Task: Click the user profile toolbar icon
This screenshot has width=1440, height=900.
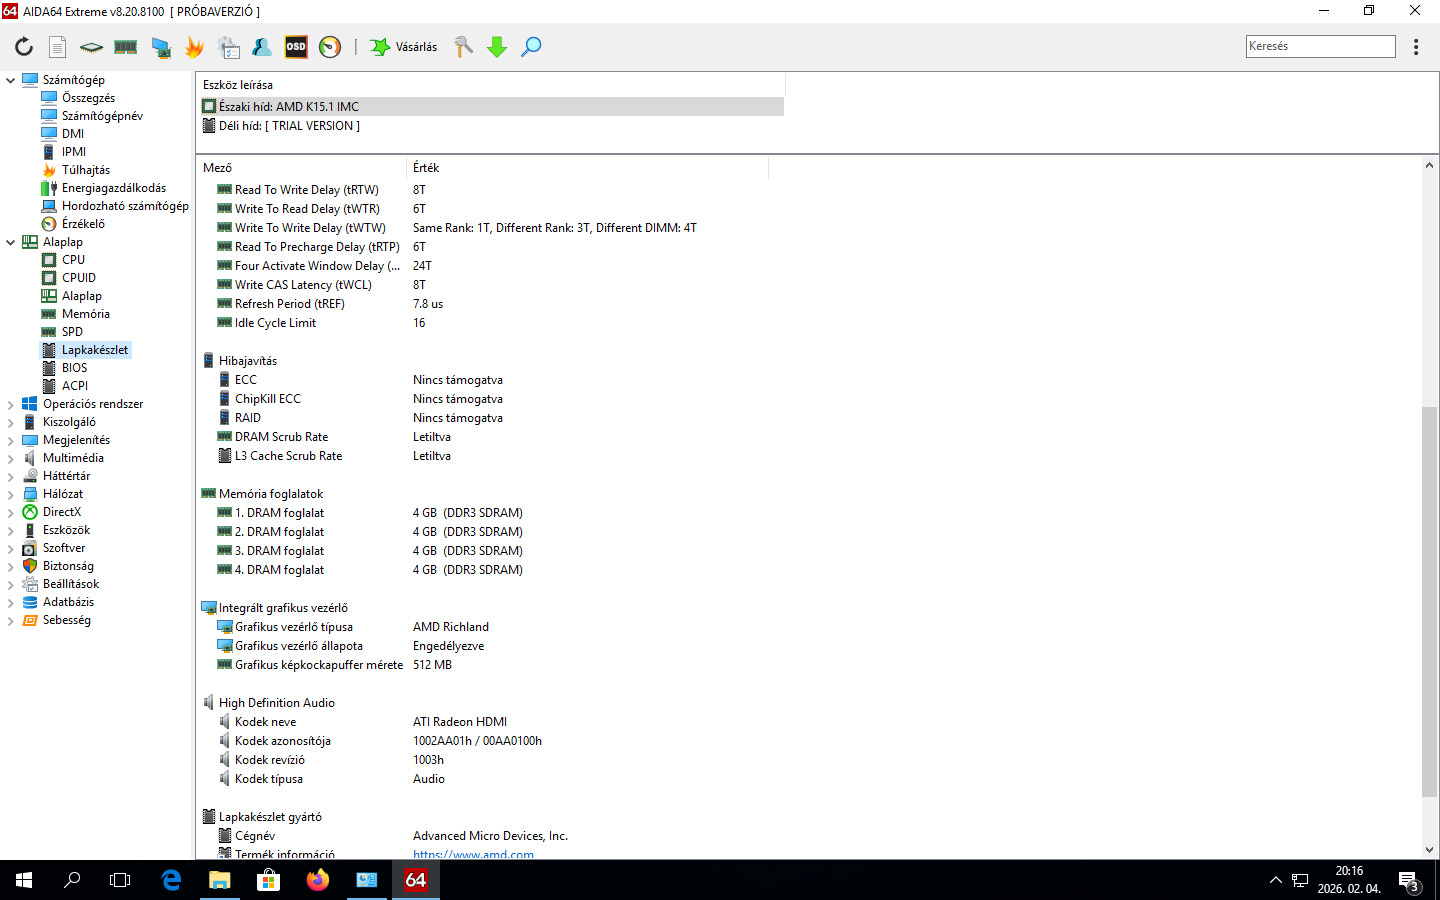Action: pos(262,47)
